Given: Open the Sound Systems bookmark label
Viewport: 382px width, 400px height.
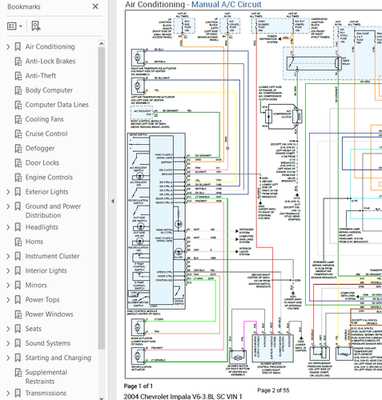Looking at the screenshot, I should [48, 343].
